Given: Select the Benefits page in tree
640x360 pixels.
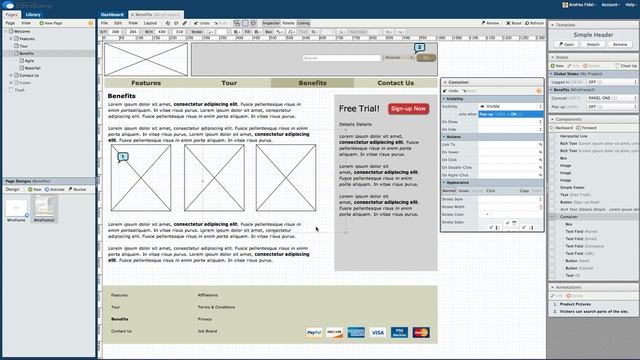Looking at the screenshot, I should point(27,53).
